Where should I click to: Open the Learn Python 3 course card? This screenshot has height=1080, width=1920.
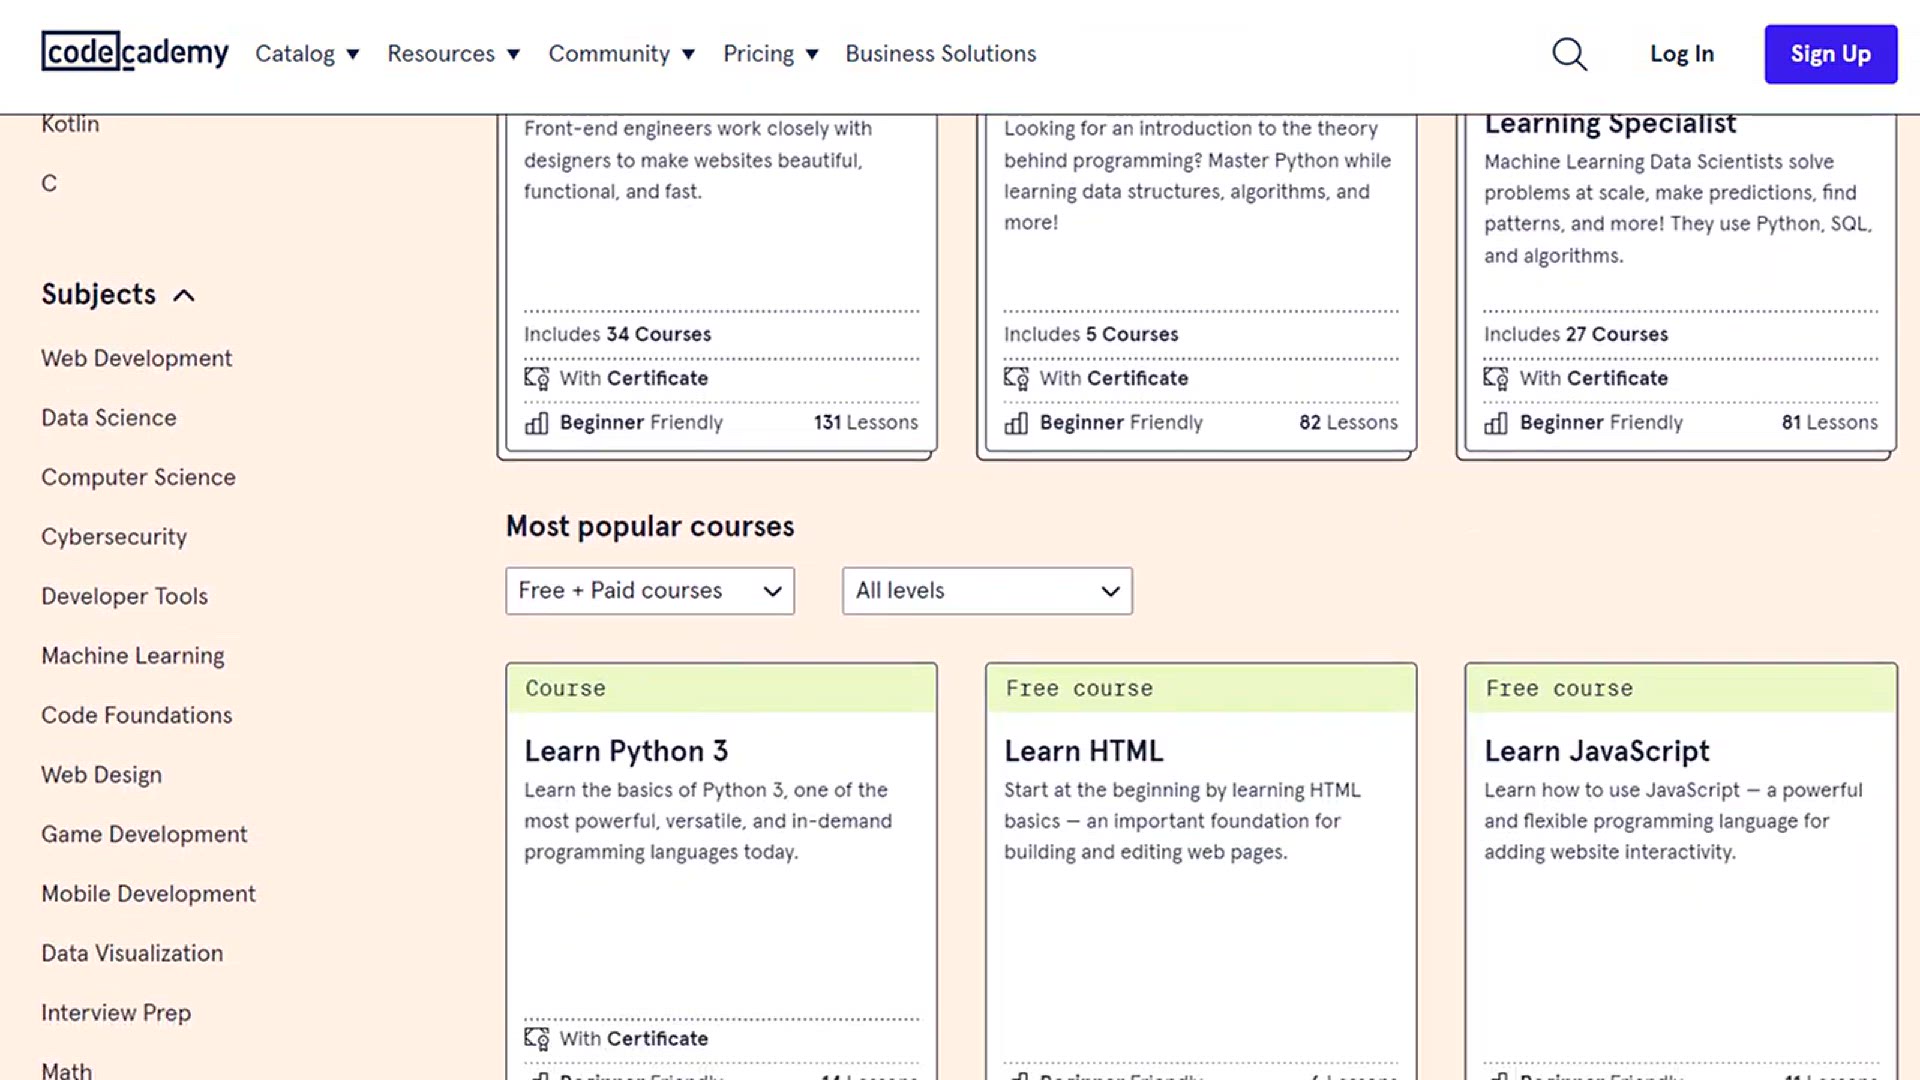(721, 871)
